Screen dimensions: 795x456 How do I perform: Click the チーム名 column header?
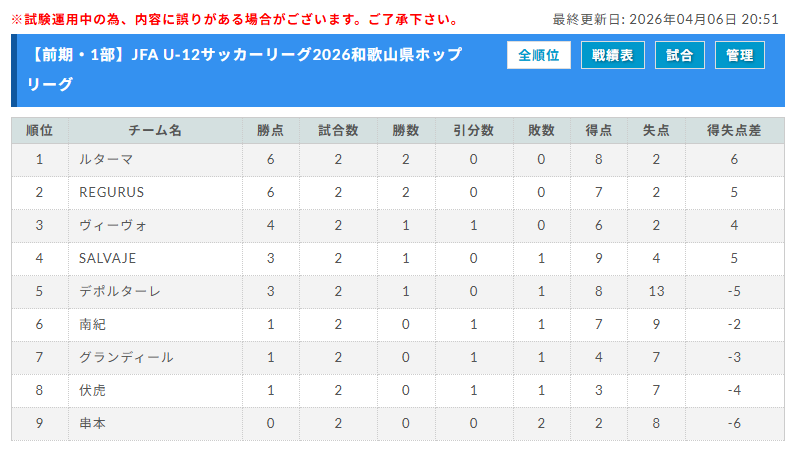155,130
